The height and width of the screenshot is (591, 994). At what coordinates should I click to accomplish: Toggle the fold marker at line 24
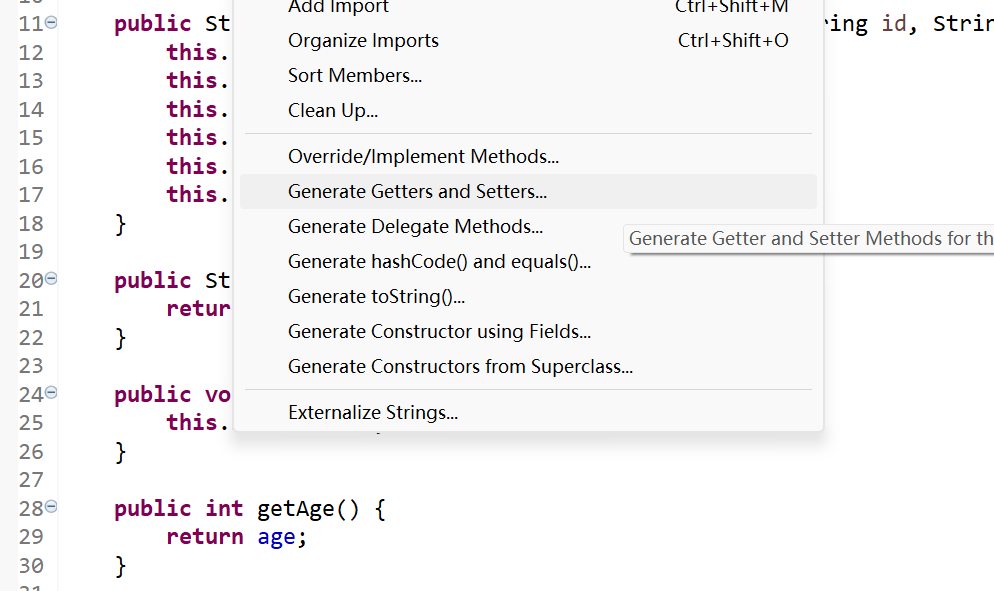click(51, 393)
